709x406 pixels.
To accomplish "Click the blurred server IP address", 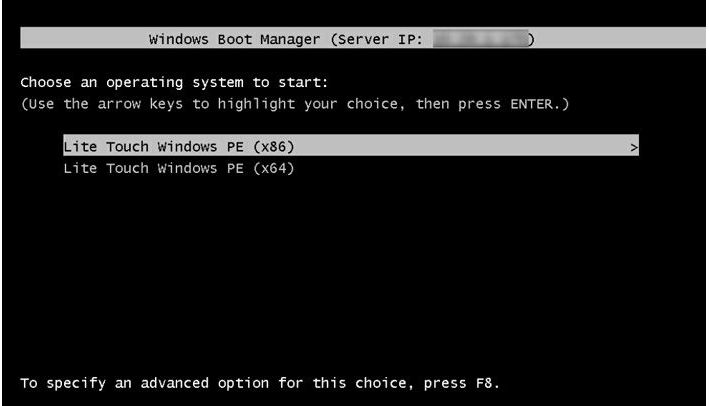I will (480, 39).
